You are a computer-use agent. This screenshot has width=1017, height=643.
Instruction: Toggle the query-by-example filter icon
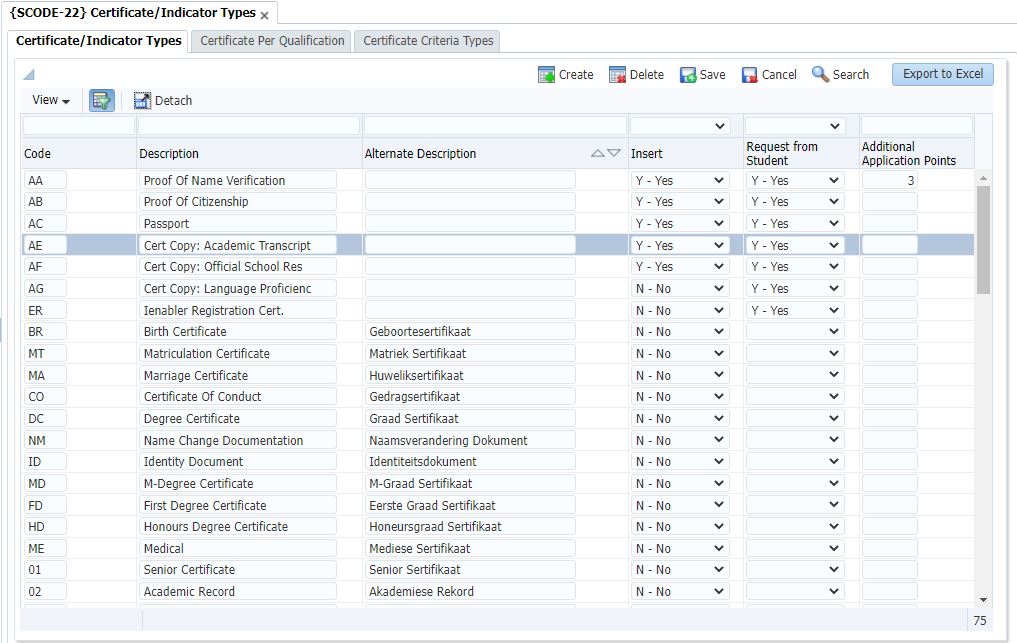[102, 100]
